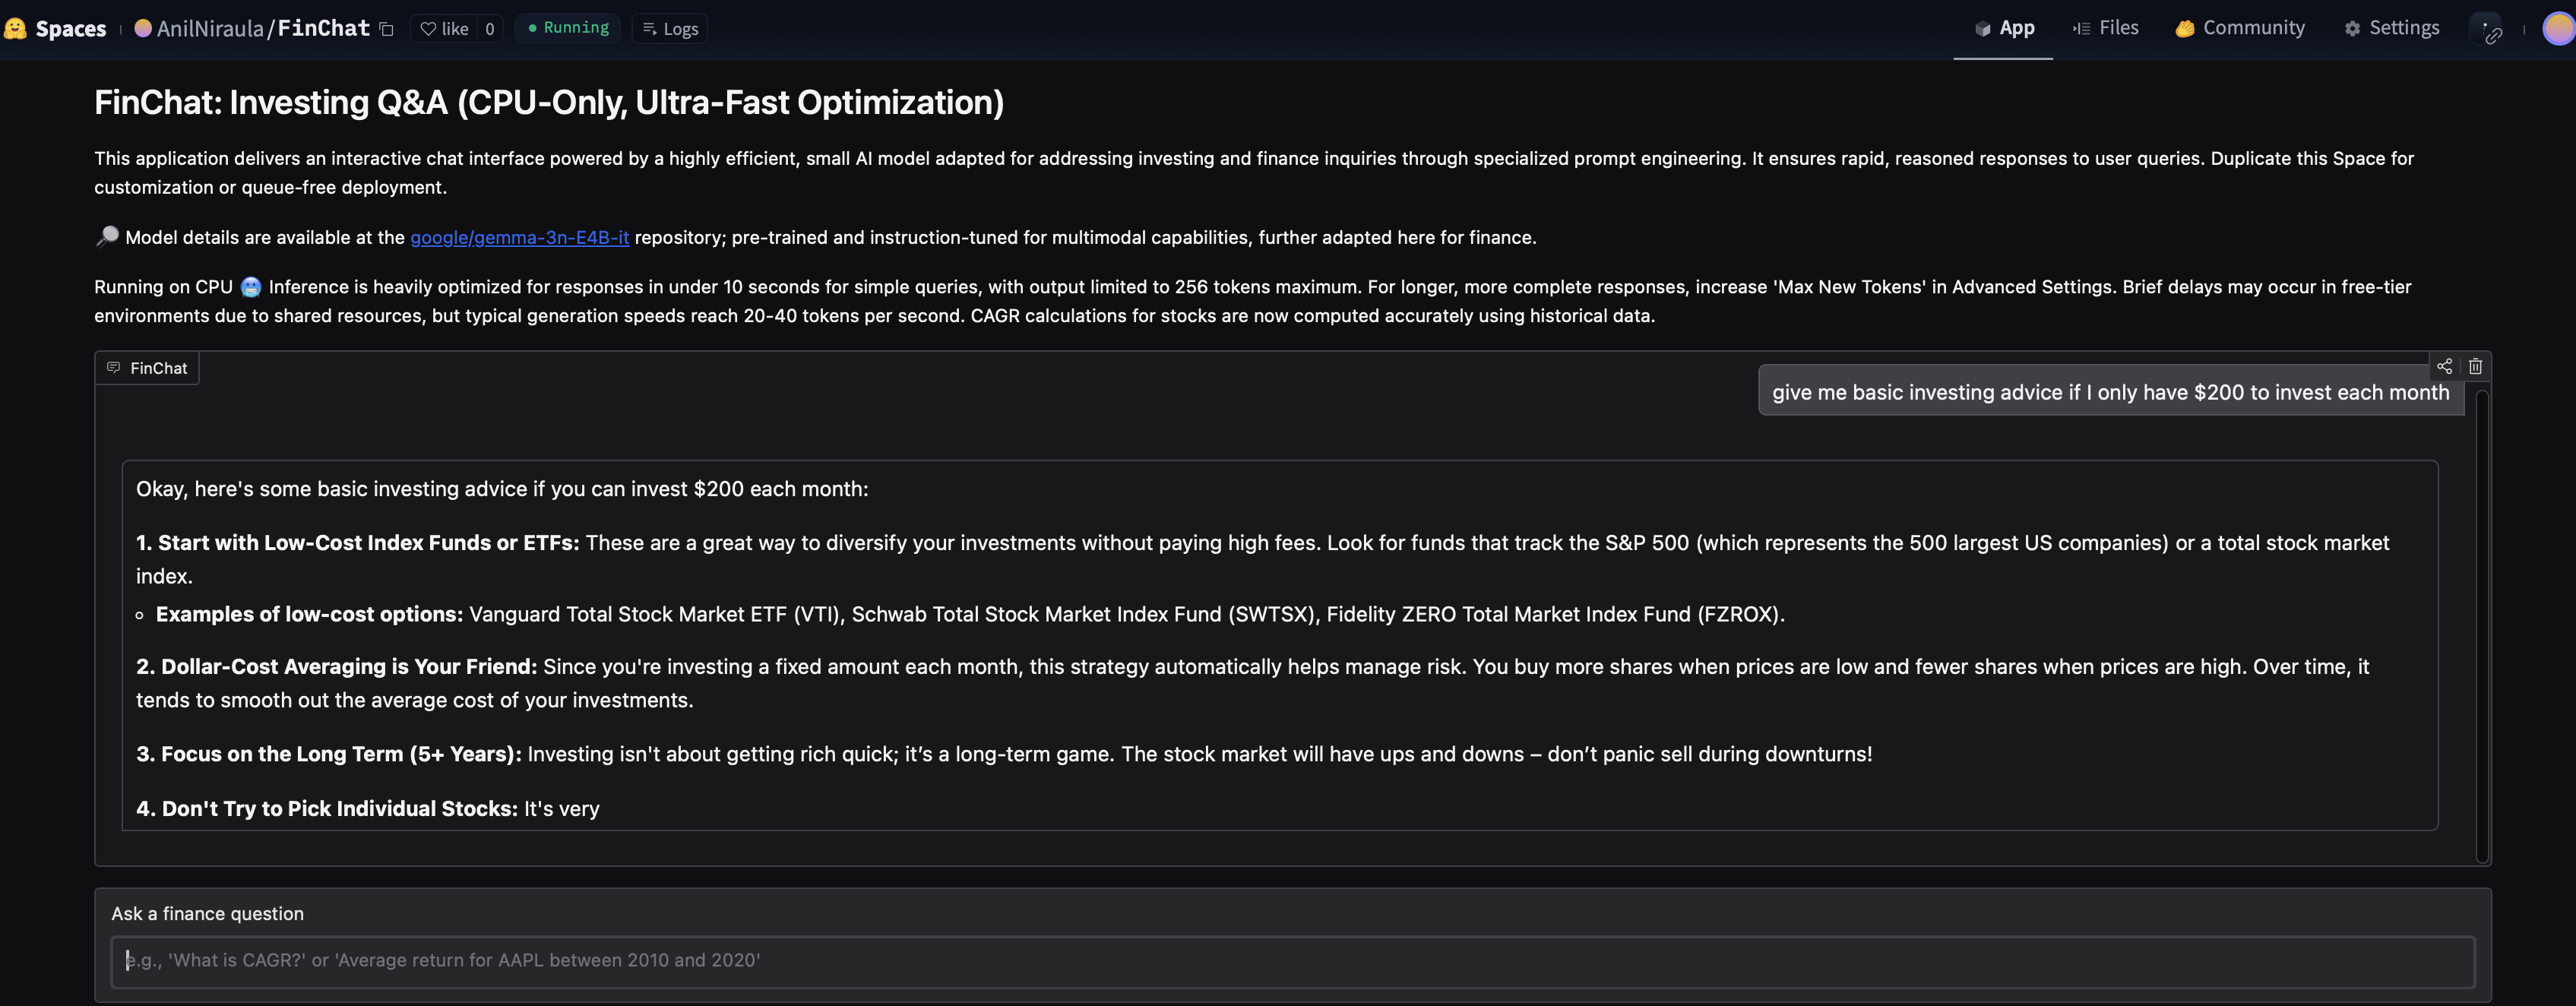
Task: Go to the Settings tab
Action: point(2392,28)
